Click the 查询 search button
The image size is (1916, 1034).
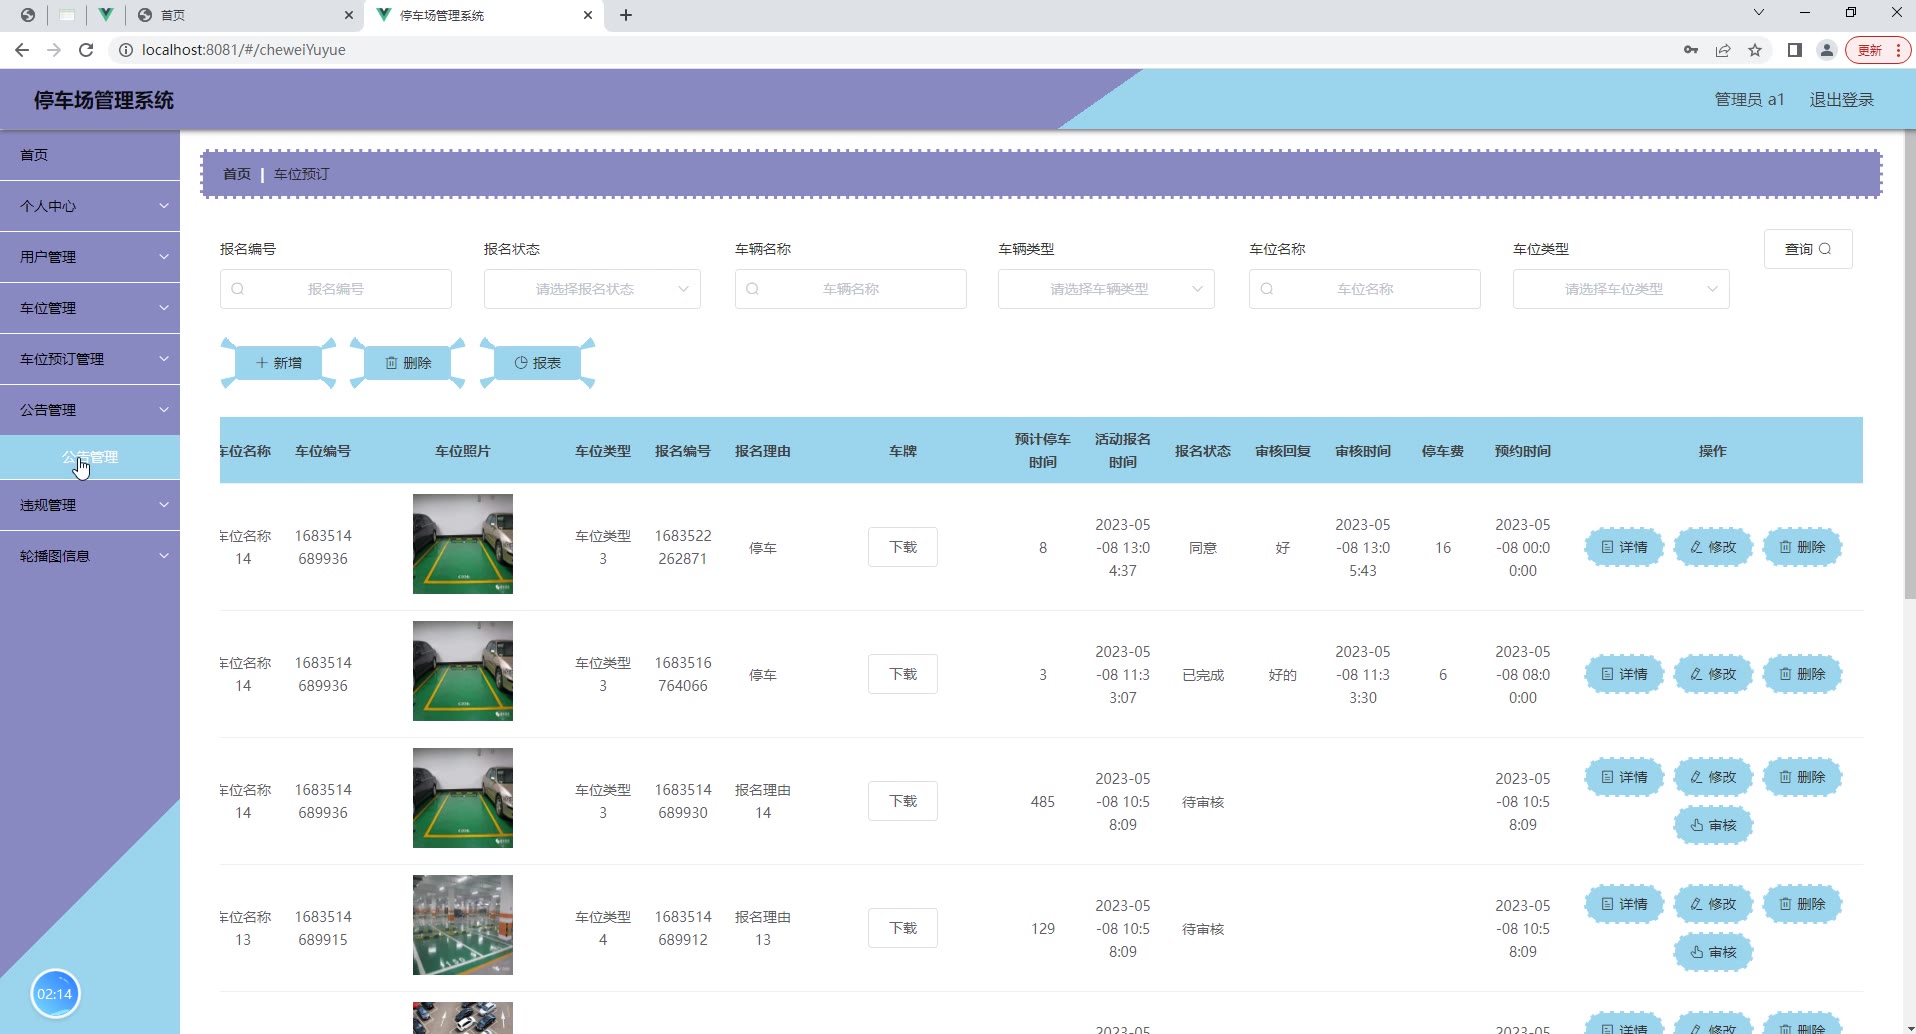(1808, 249)
